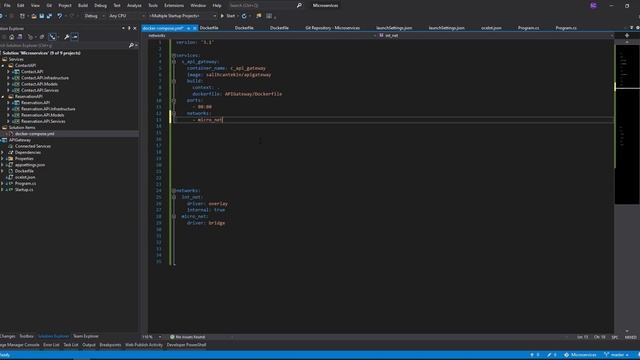Image resolution: width=640 pixels, height=360 pixels.
Task: Switch to Git Repository - Microservices tab
Action: 333,28
